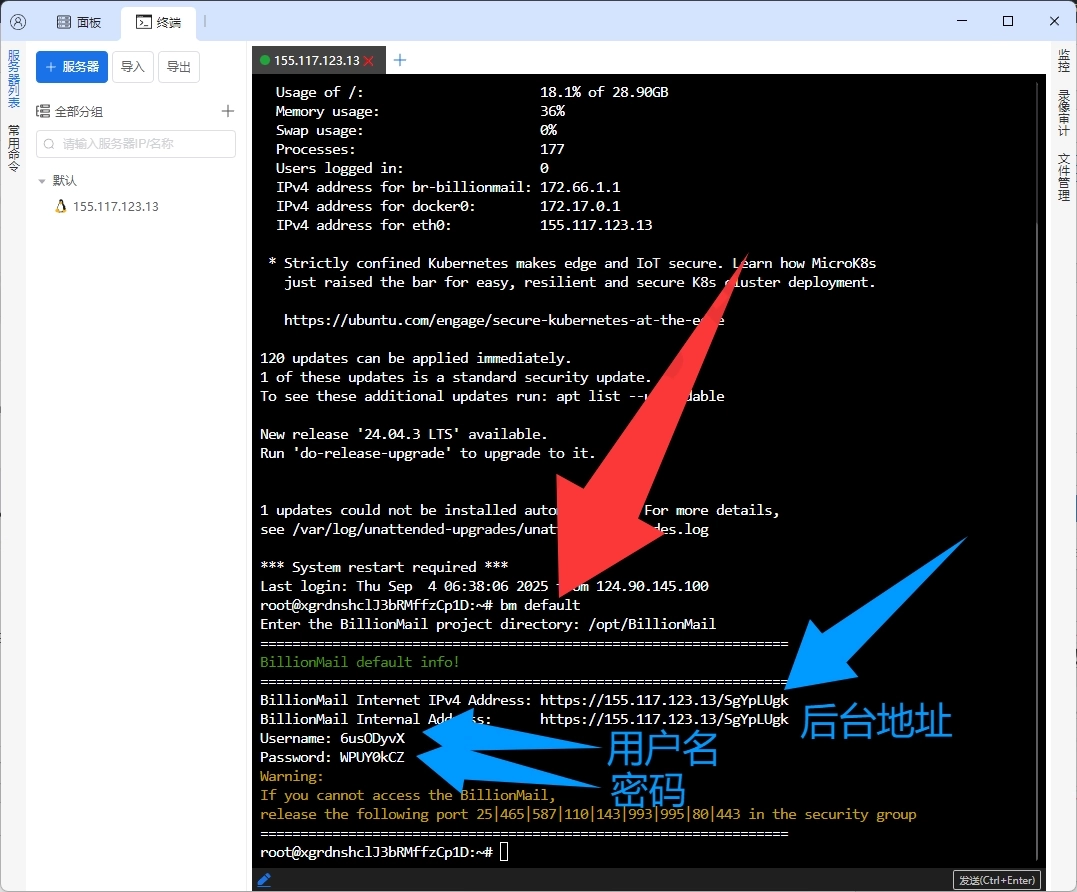
Task: Select server 155.117.123.13 in the list
Action: (x=115, y=206)
